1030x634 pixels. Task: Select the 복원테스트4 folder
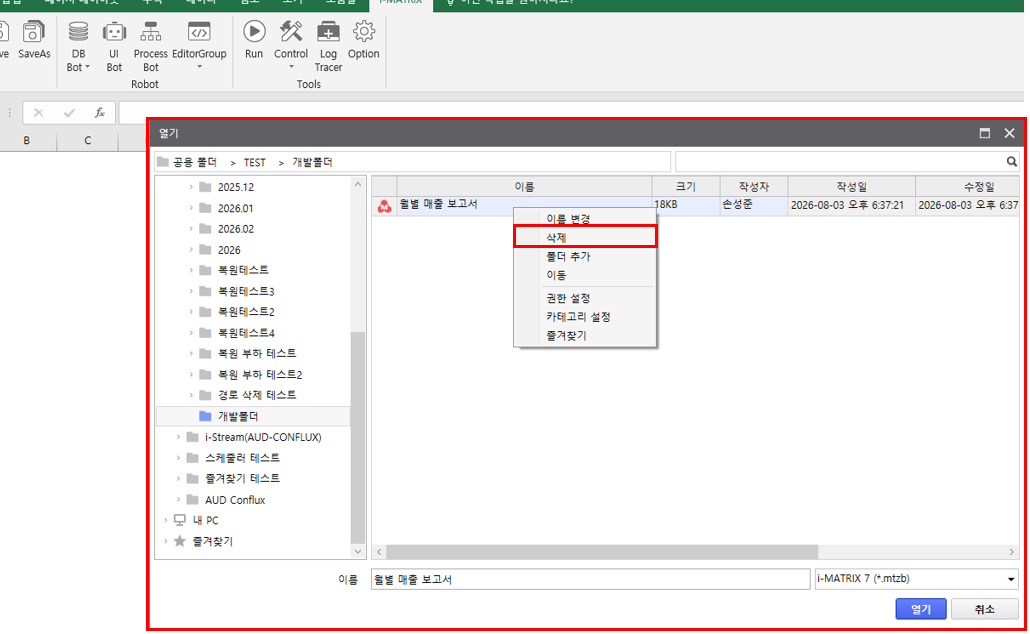pyautogui.click(x=246, y=332)
